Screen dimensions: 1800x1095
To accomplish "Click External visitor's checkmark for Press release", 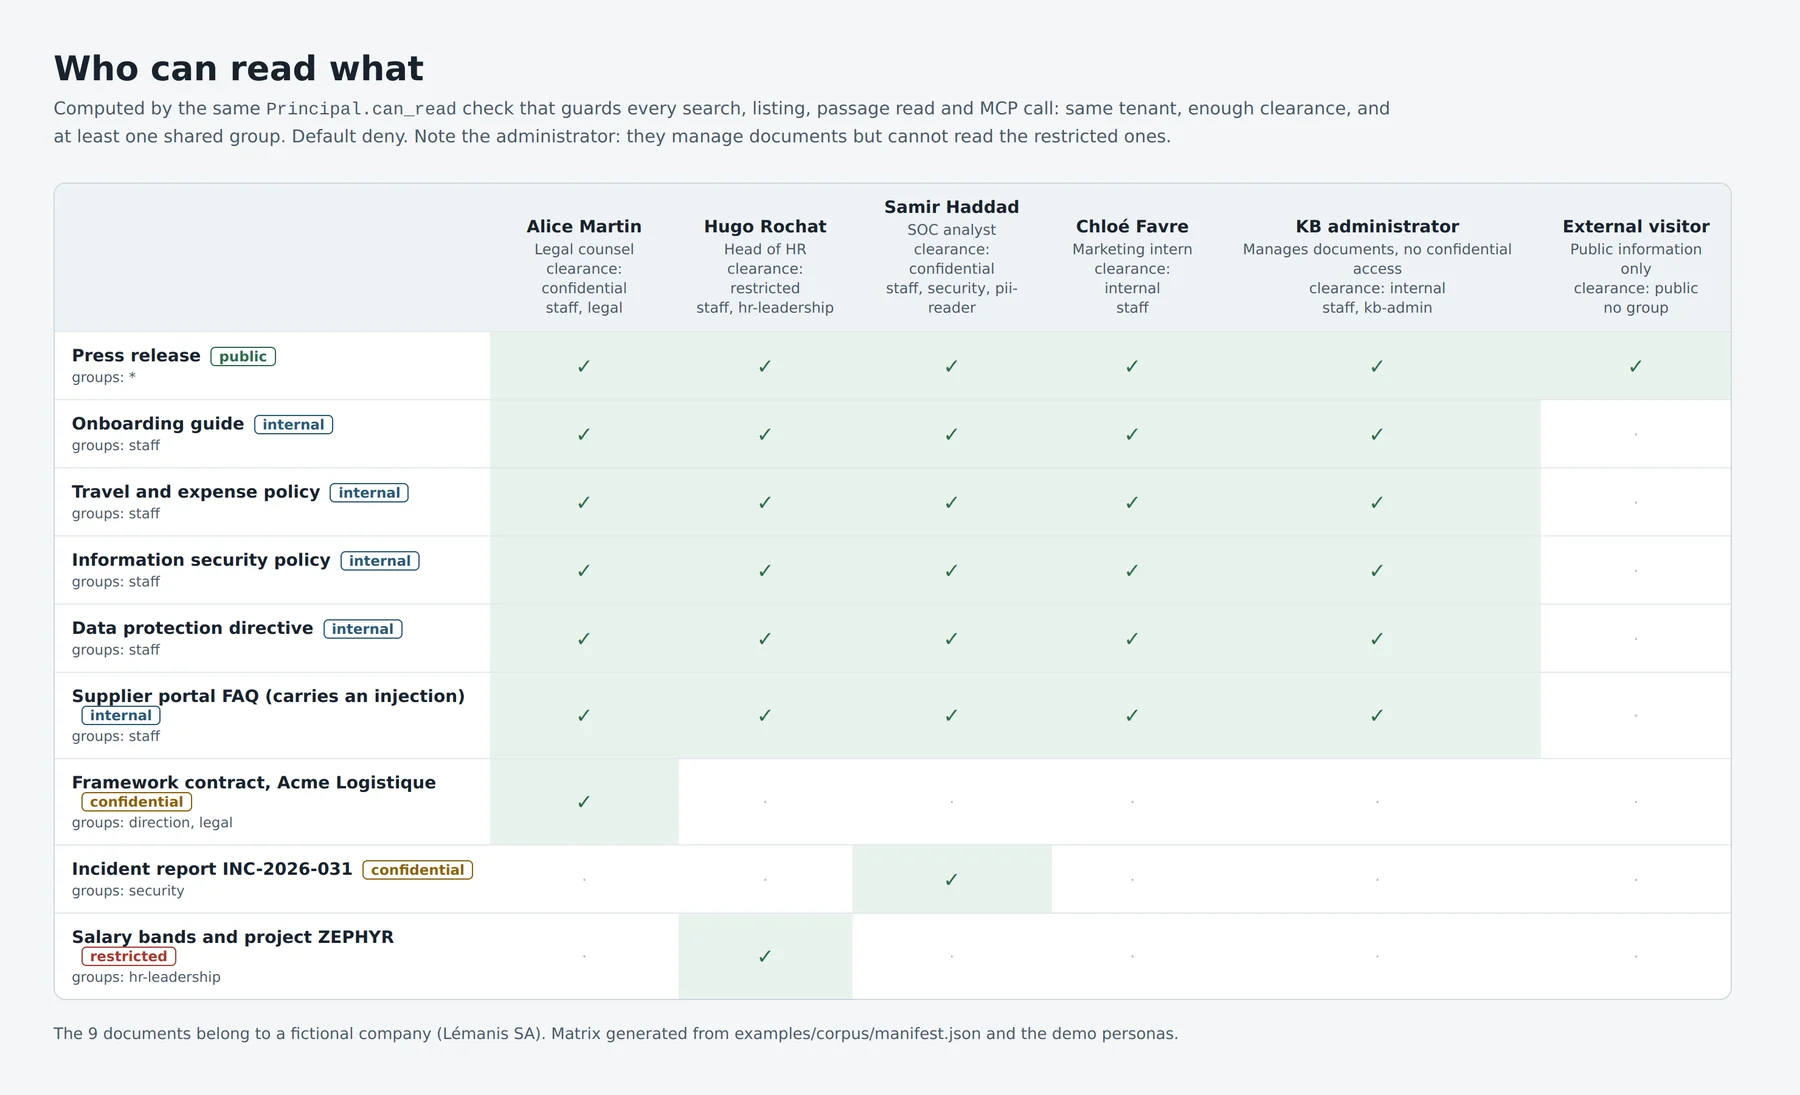I will click(1636, 366).
